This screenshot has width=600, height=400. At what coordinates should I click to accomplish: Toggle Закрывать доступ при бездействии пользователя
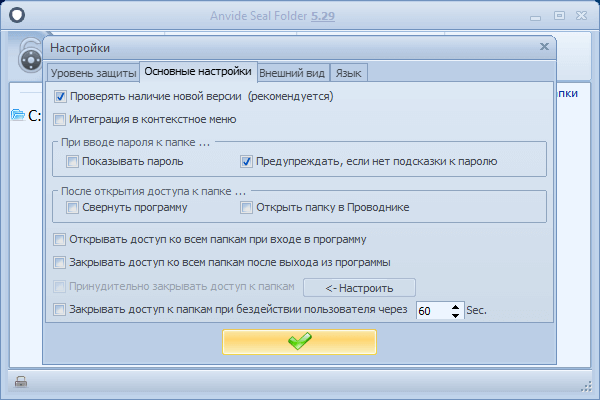pos(59,309)
